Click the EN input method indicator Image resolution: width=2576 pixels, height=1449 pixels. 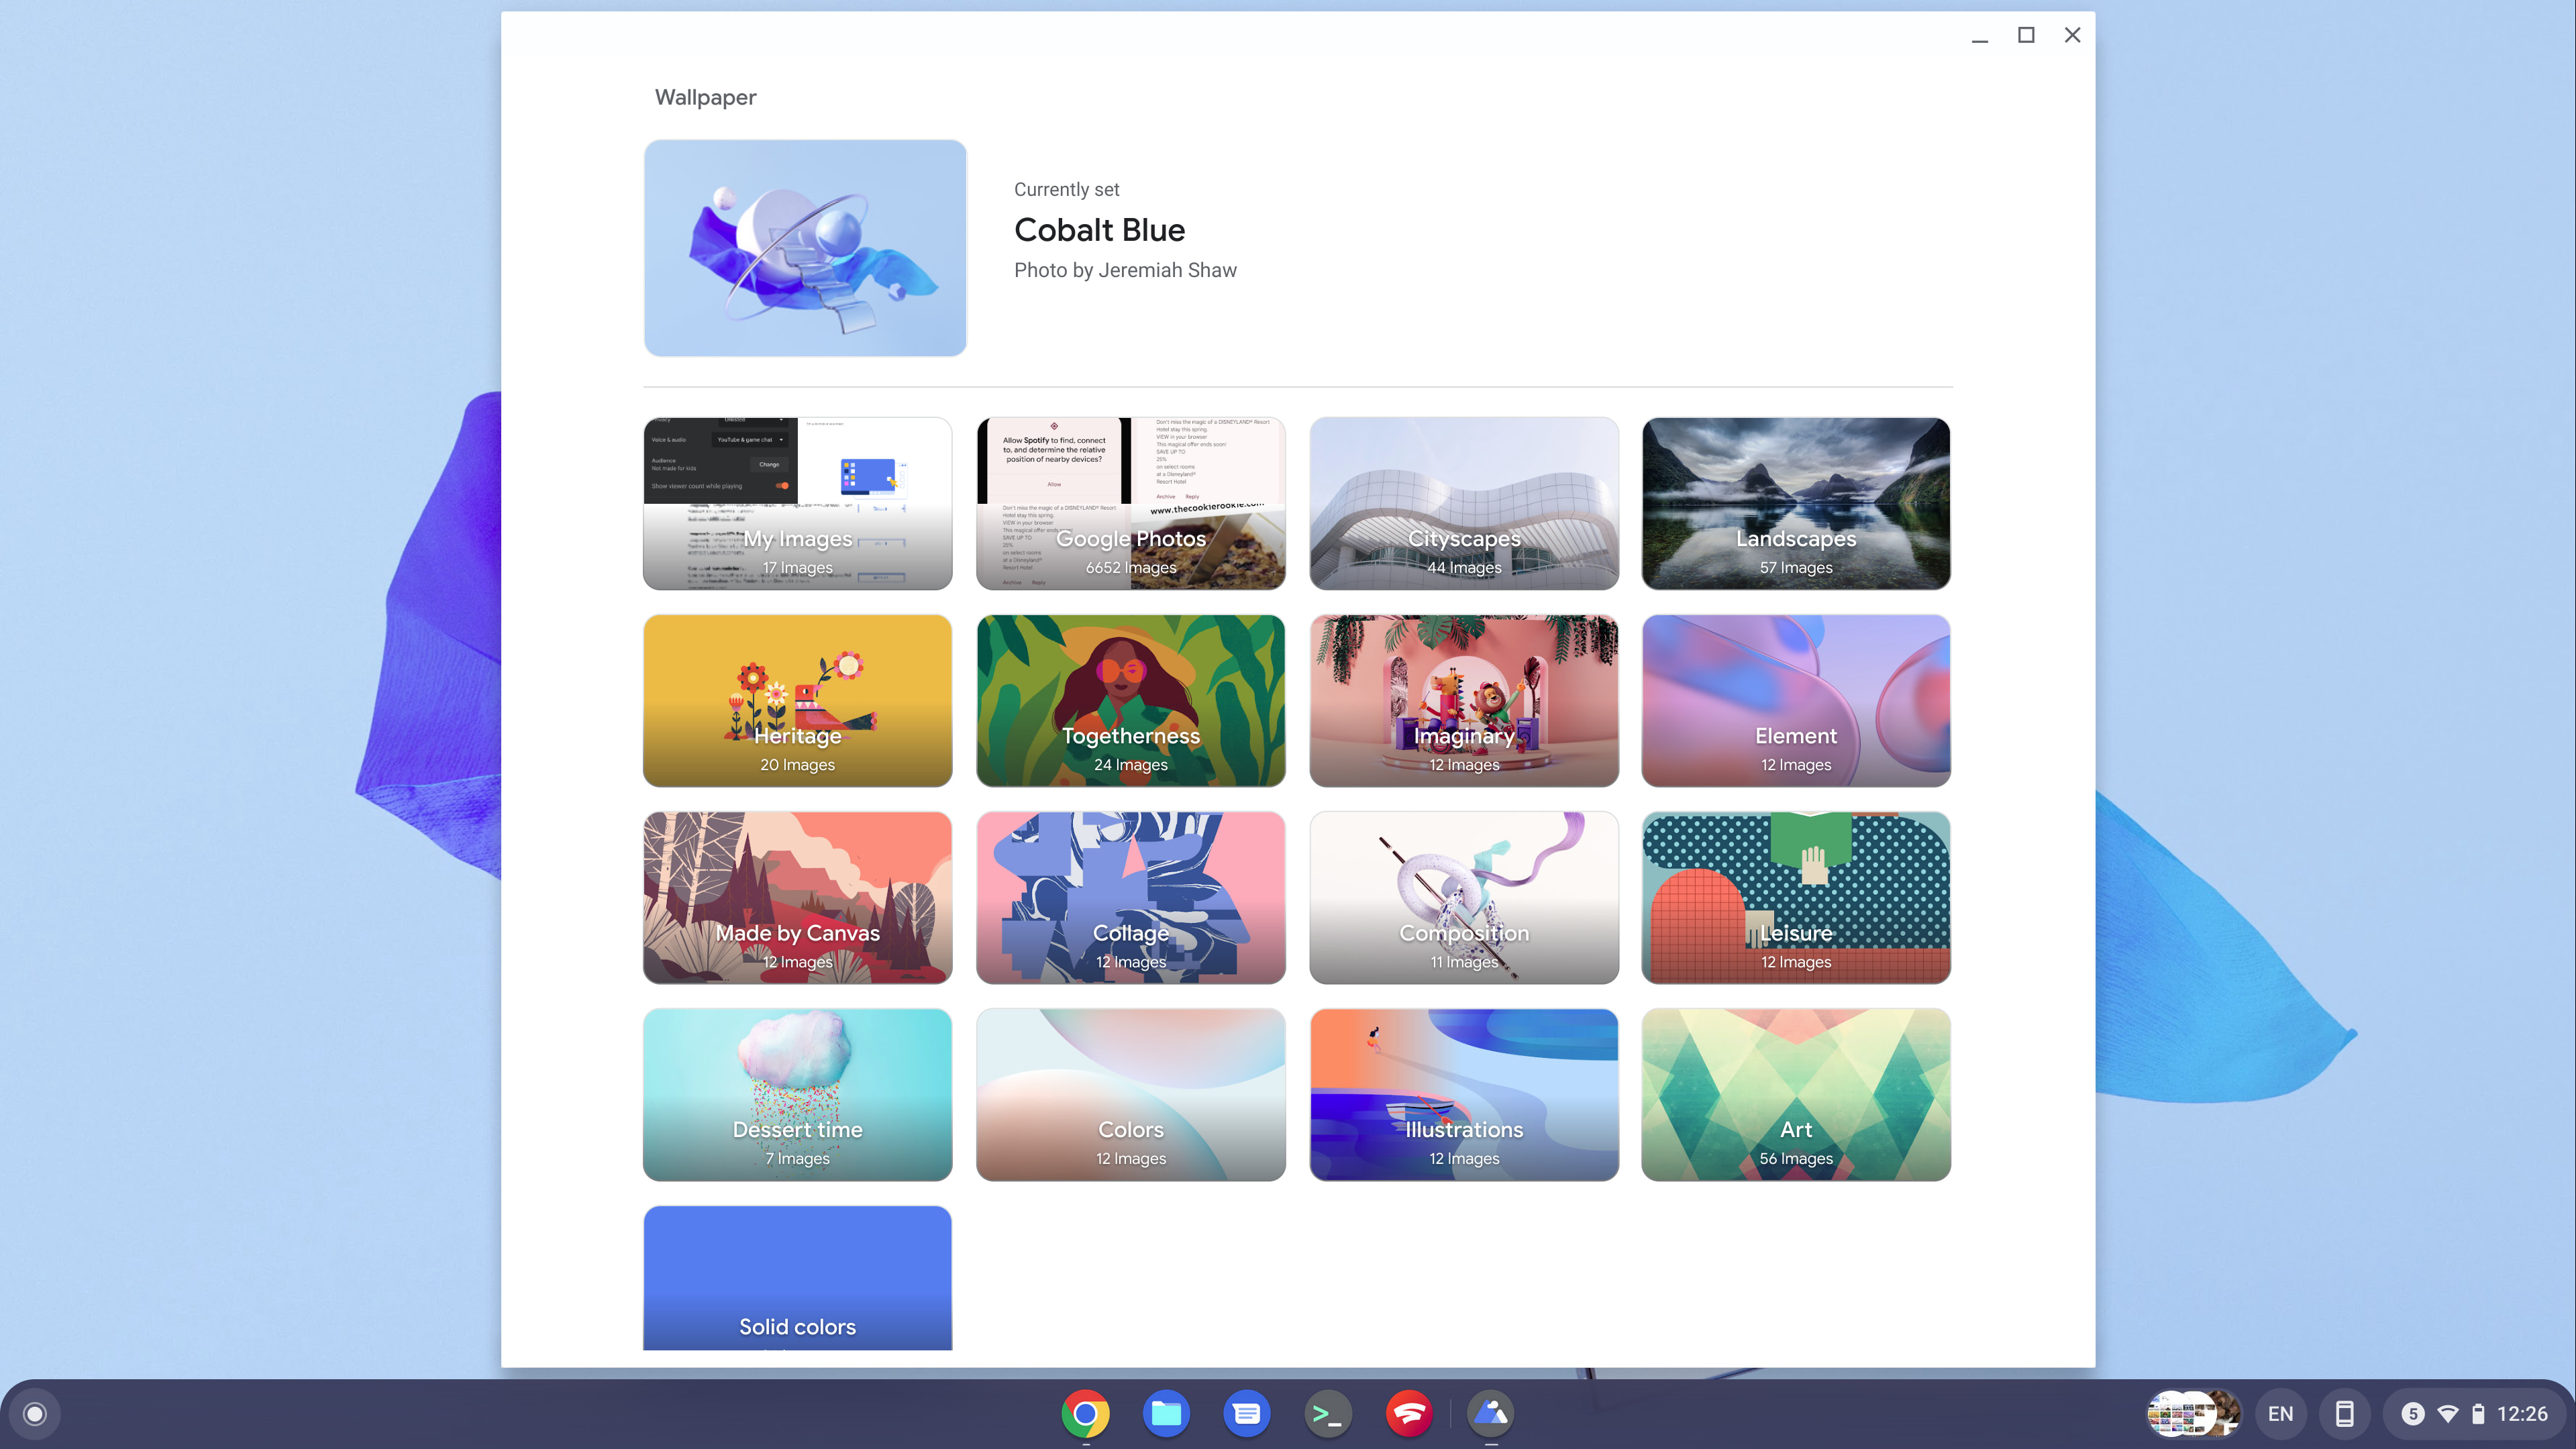pyautogui.click(x=2281, y=1413)
